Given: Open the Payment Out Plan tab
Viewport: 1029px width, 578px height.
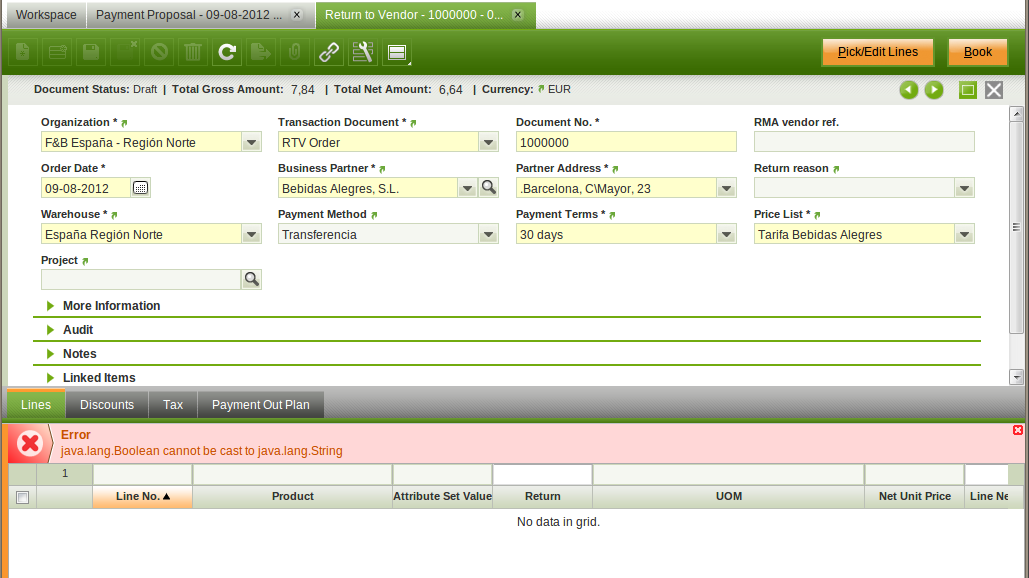Looking at the screenshot, I should (x=261, y=405).
